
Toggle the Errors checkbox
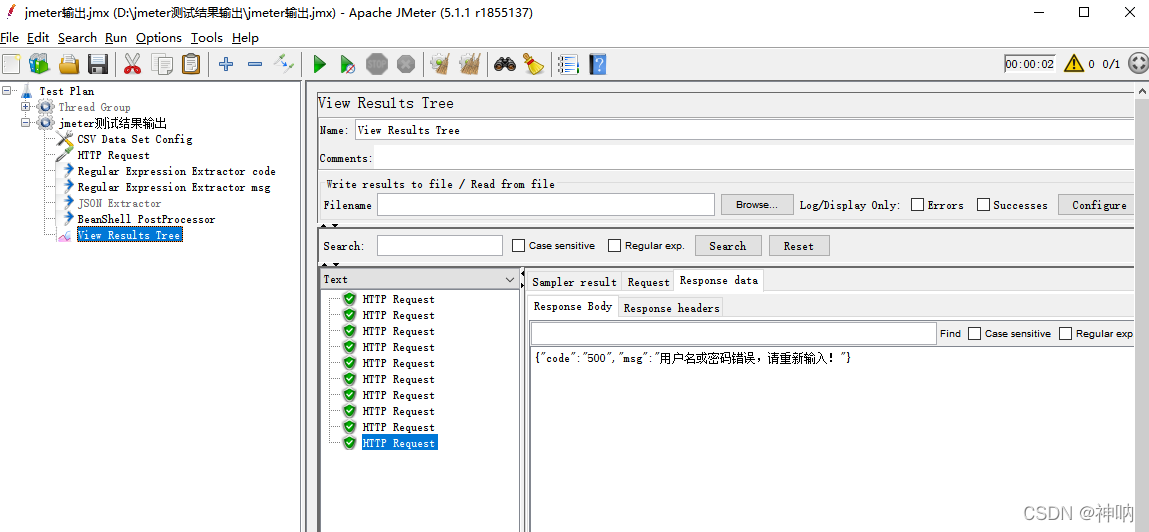tap(917, 205)
